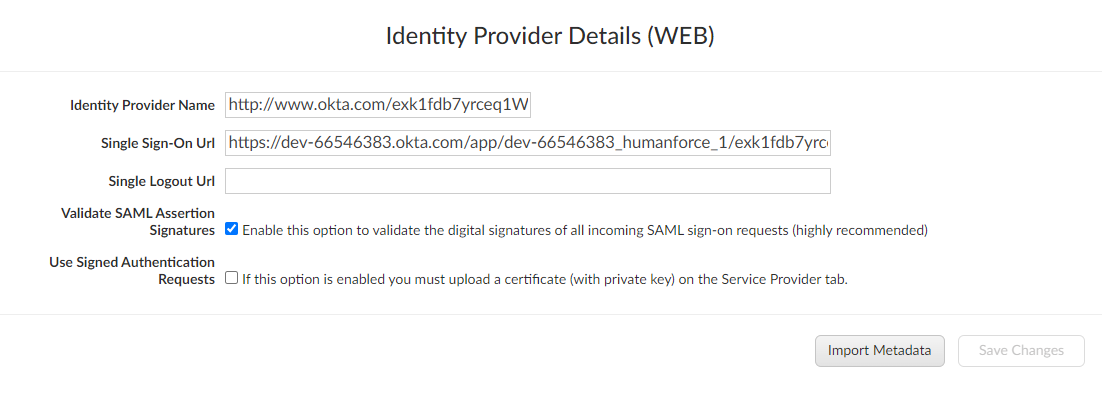Image resolution: width=1102 pixels, height=399 pixels.
Task: Click the Single Sign-On Url label
Action: coord(158,143)
